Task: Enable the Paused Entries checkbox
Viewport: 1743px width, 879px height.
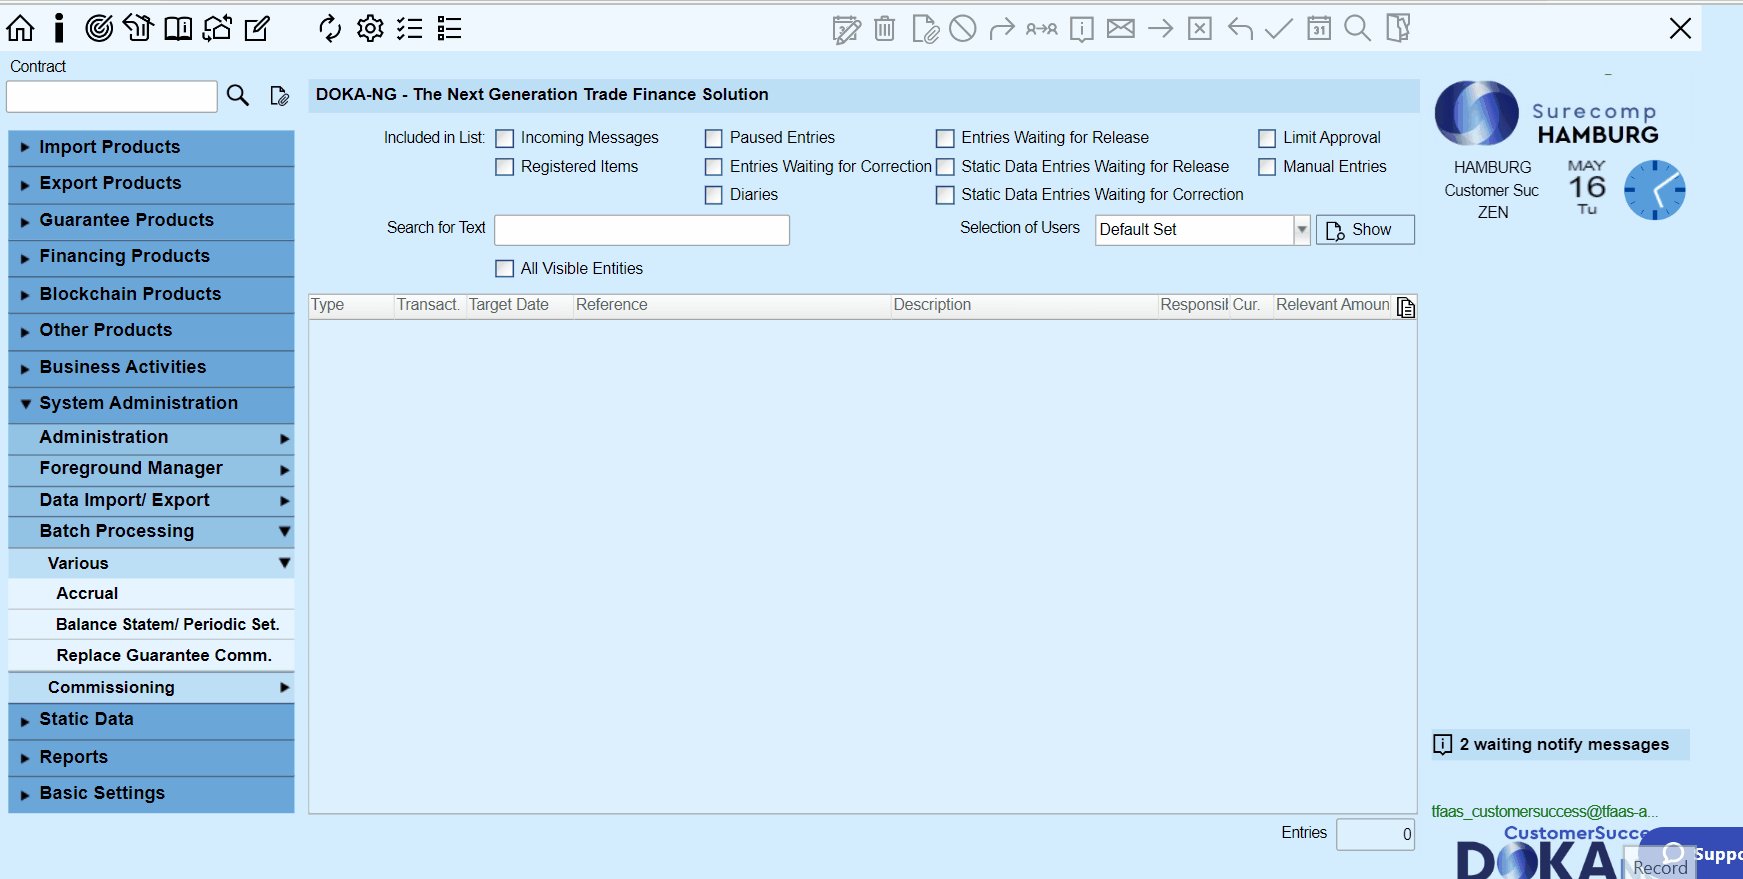Action: click(714, 138)
